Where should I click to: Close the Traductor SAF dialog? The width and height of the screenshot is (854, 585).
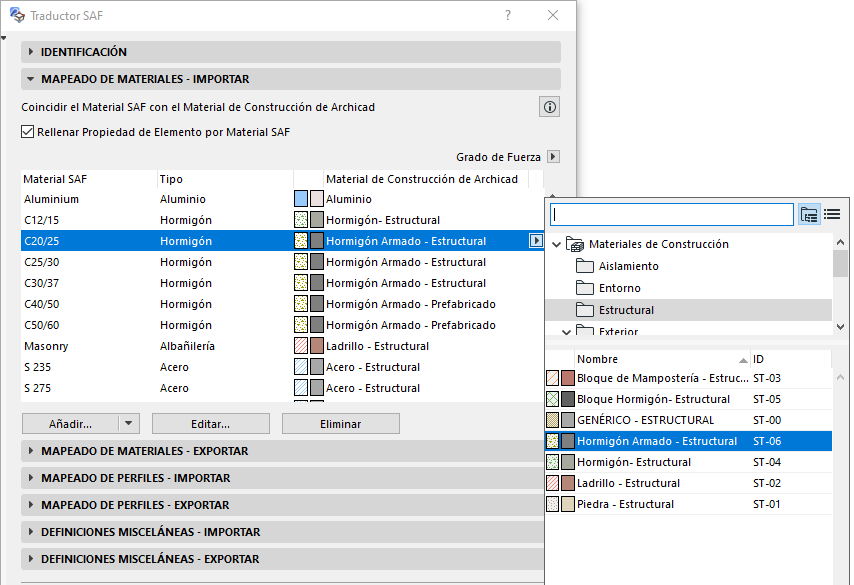[553, 15]
